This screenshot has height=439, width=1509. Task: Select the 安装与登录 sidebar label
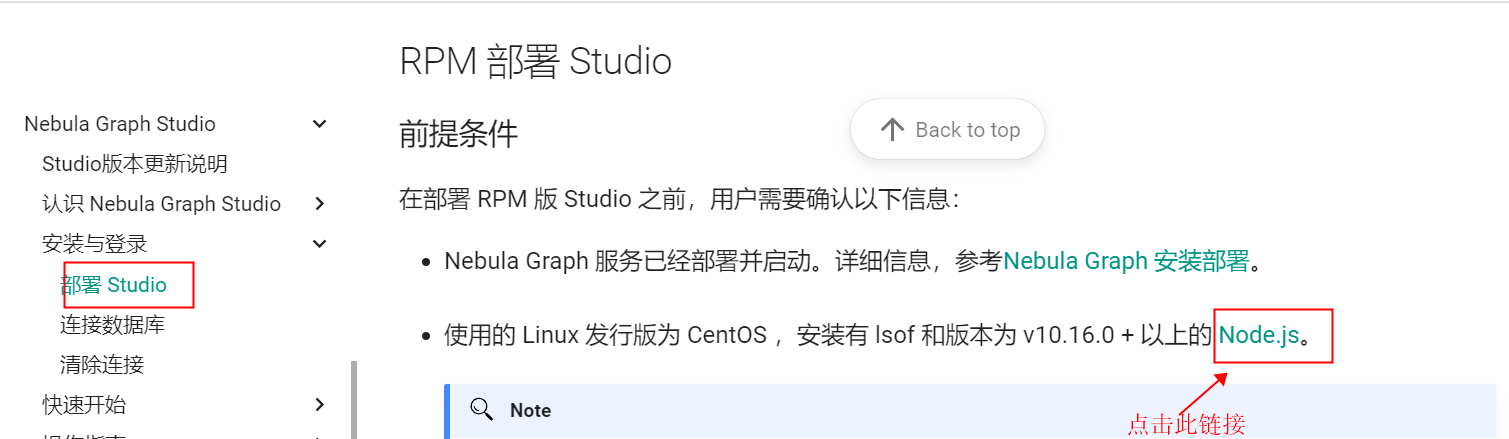tap(95, 244)
